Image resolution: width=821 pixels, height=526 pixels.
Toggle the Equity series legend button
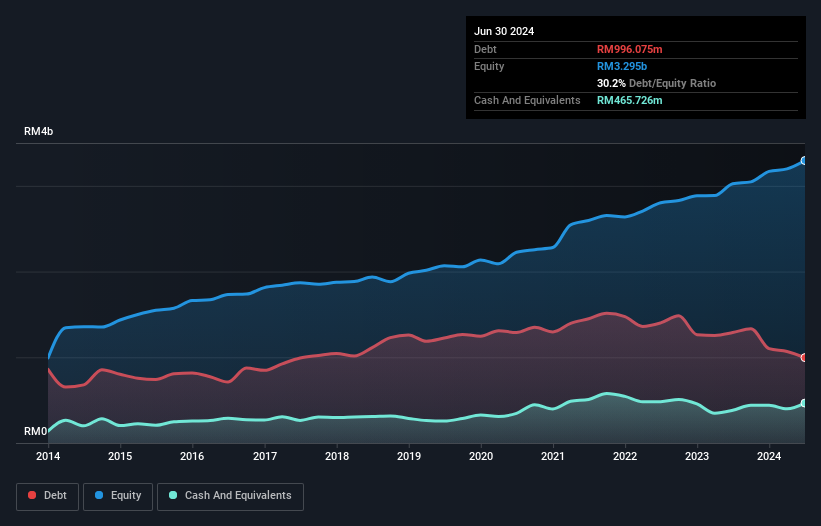tap(118, 496)
